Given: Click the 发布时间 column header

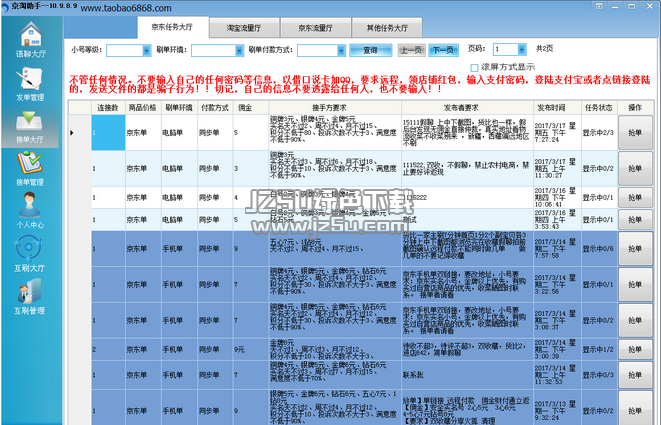Looking at the screenshot, I should pyautogui.click(x=557, y=108).
